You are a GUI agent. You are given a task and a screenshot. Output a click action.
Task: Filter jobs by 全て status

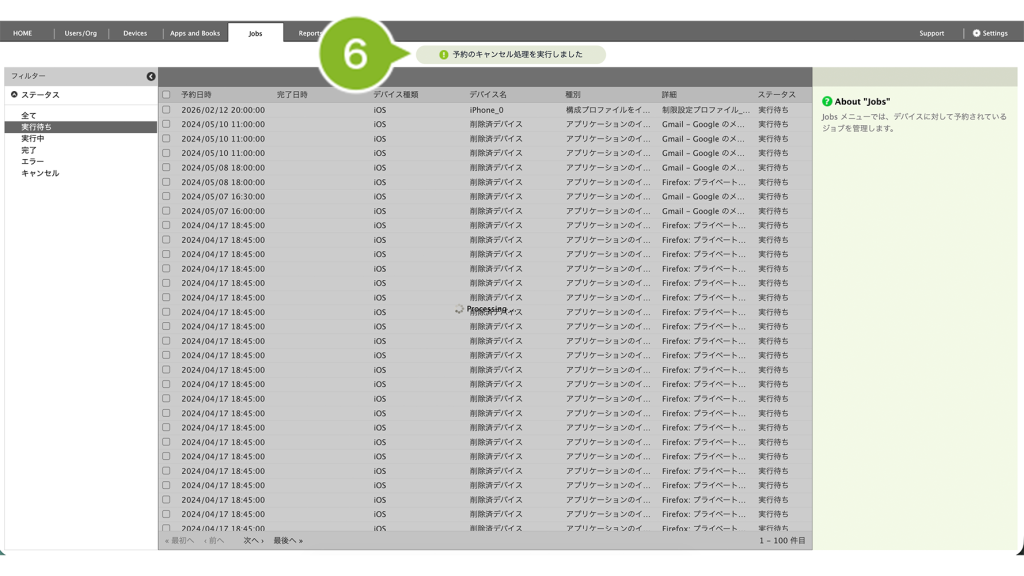[29, 116]
